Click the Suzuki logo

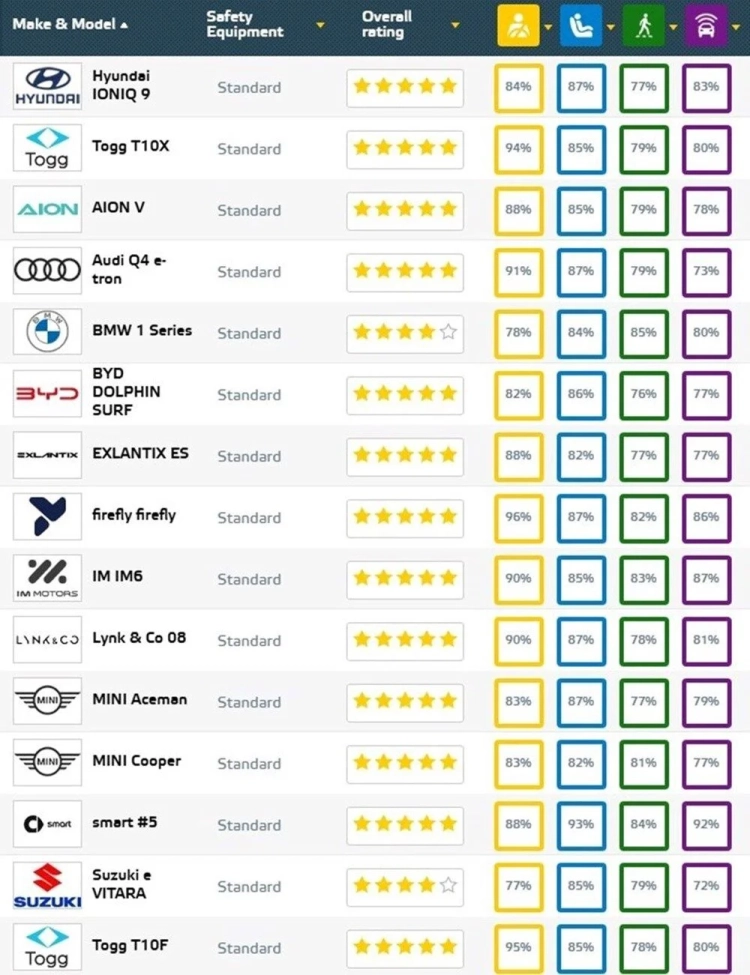click(47, 886)
